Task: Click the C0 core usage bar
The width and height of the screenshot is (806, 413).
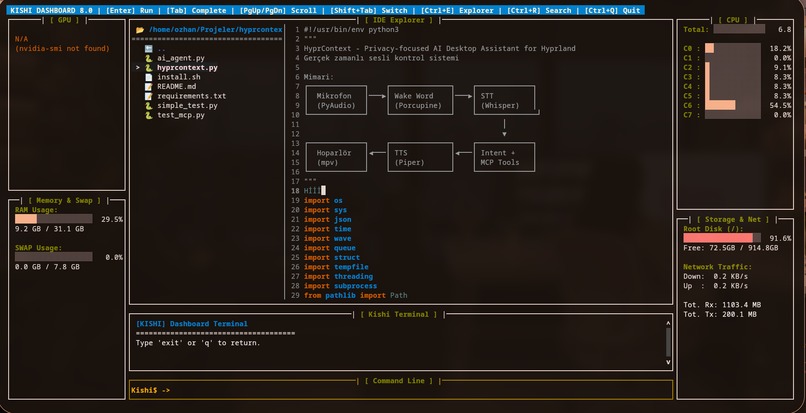Action: pos(733,48)
